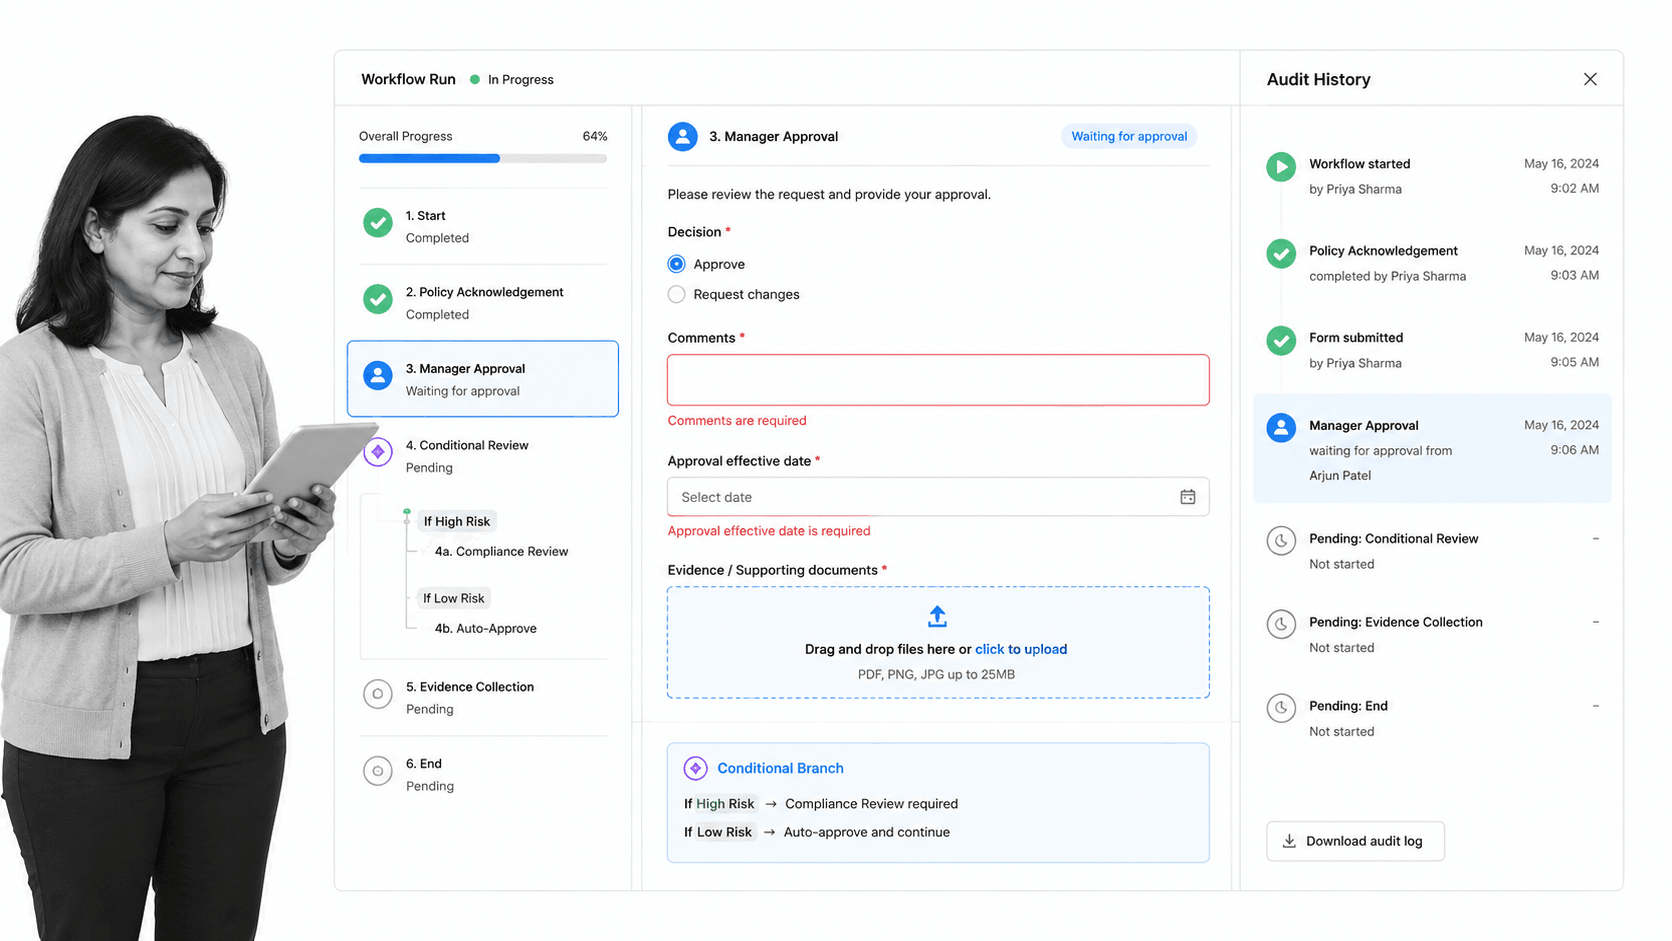Click the purple Conditional Branch diamond icon
Image resolution: width=1672 pixels, height=941 pixels.
tap(695, 768)
